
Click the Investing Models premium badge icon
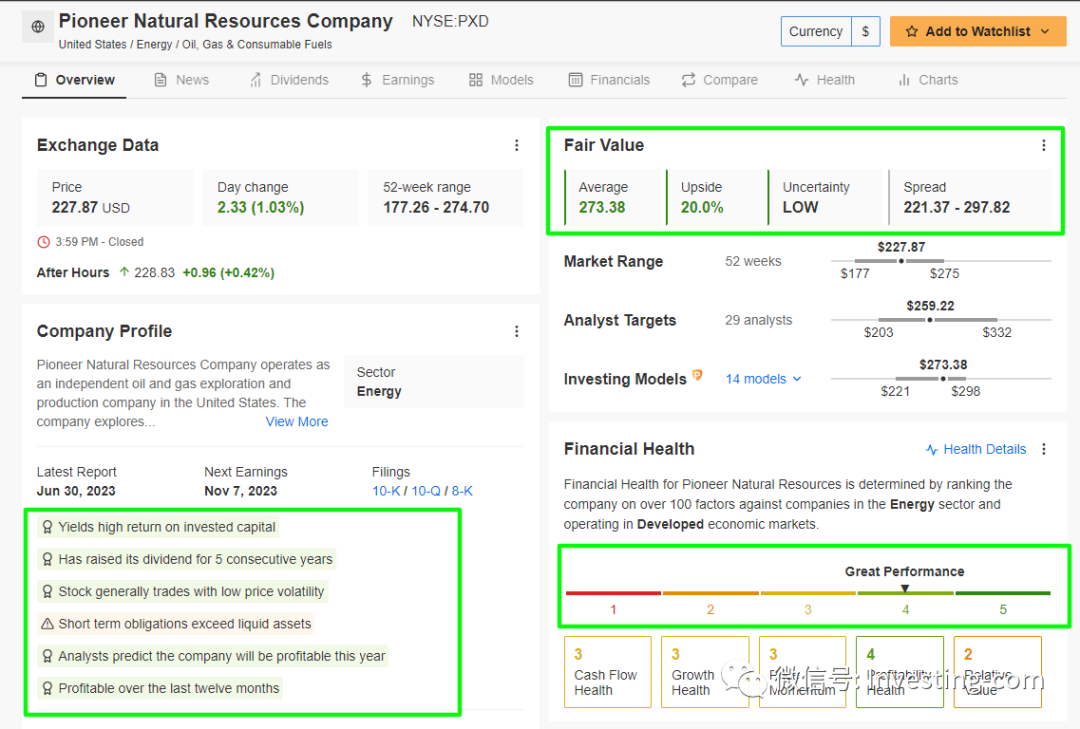pyautogui.click(x=698, y=376)
